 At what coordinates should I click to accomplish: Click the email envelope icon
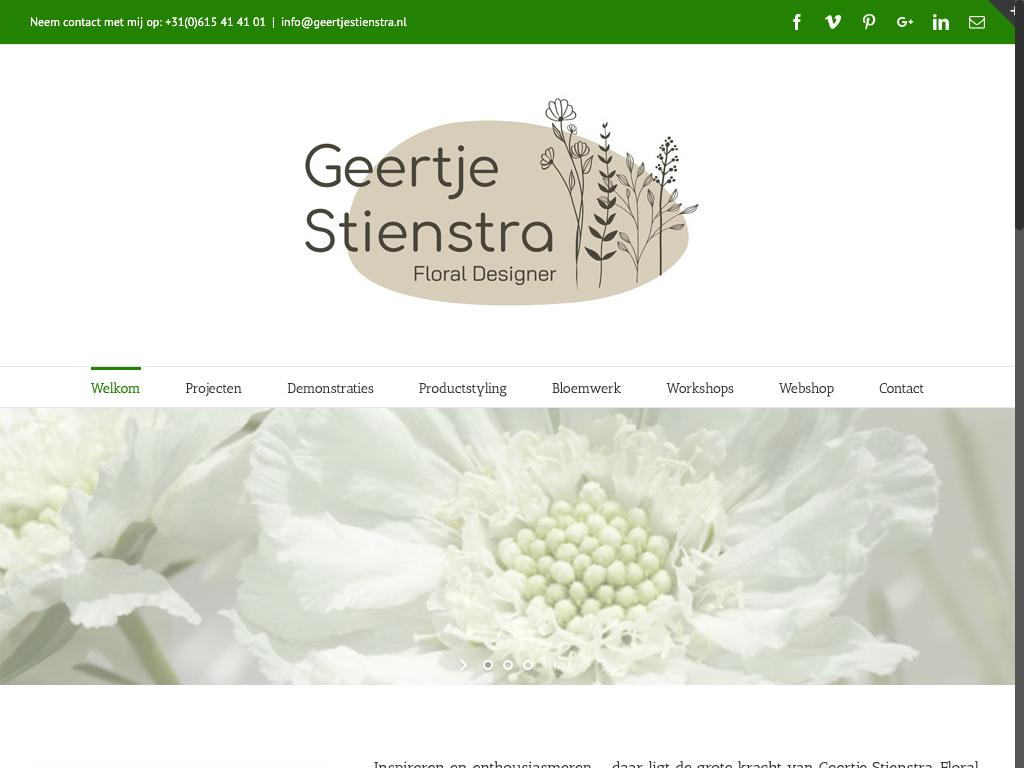point(977,22)
